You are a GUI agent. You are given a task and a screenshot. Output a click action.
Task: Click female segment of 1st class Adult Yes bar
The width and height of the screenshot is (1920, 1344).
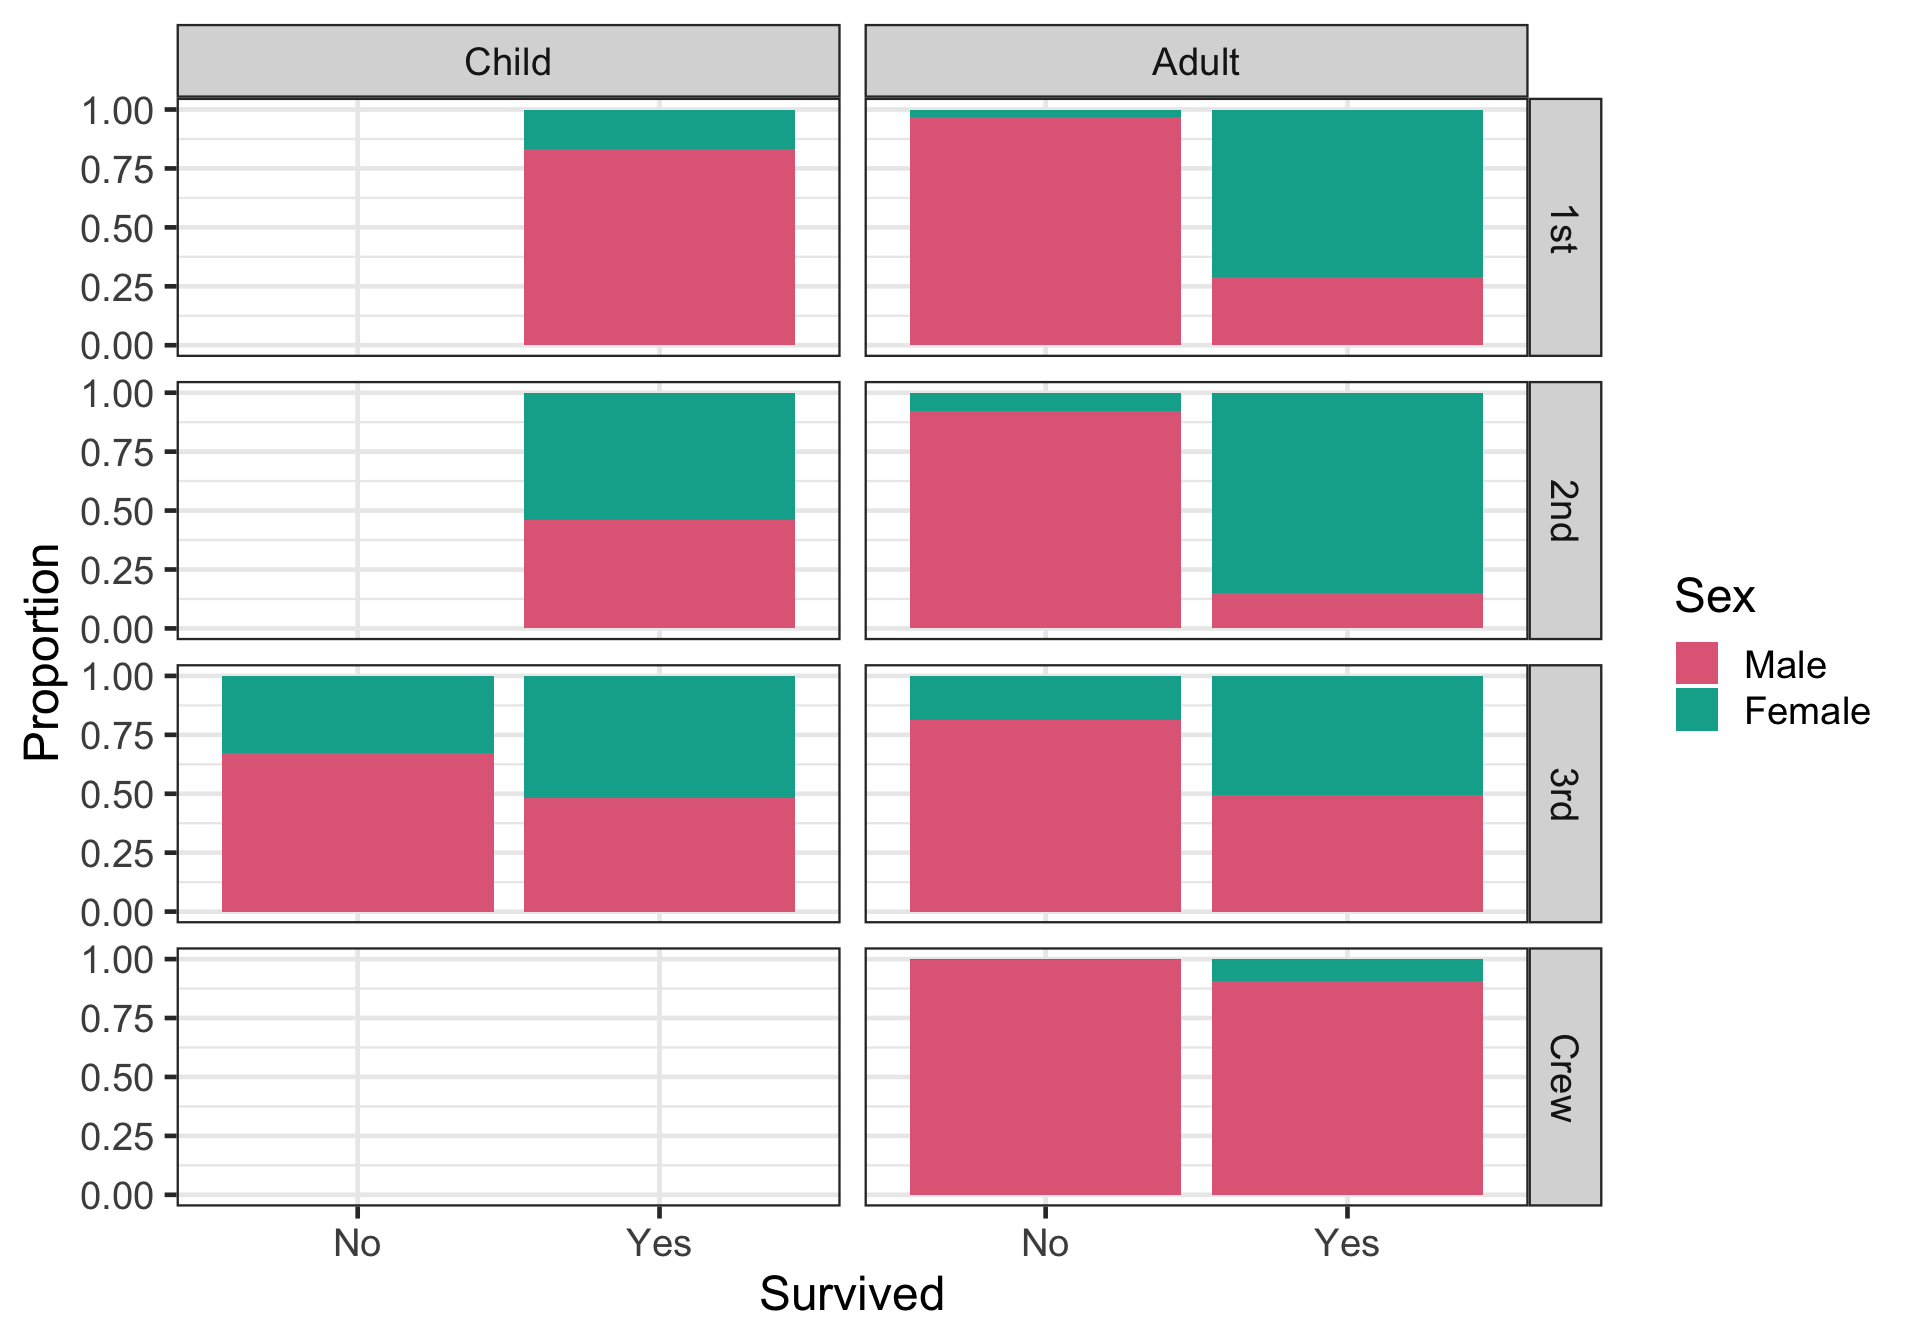pyautogui.click(x=1346, y=193)
